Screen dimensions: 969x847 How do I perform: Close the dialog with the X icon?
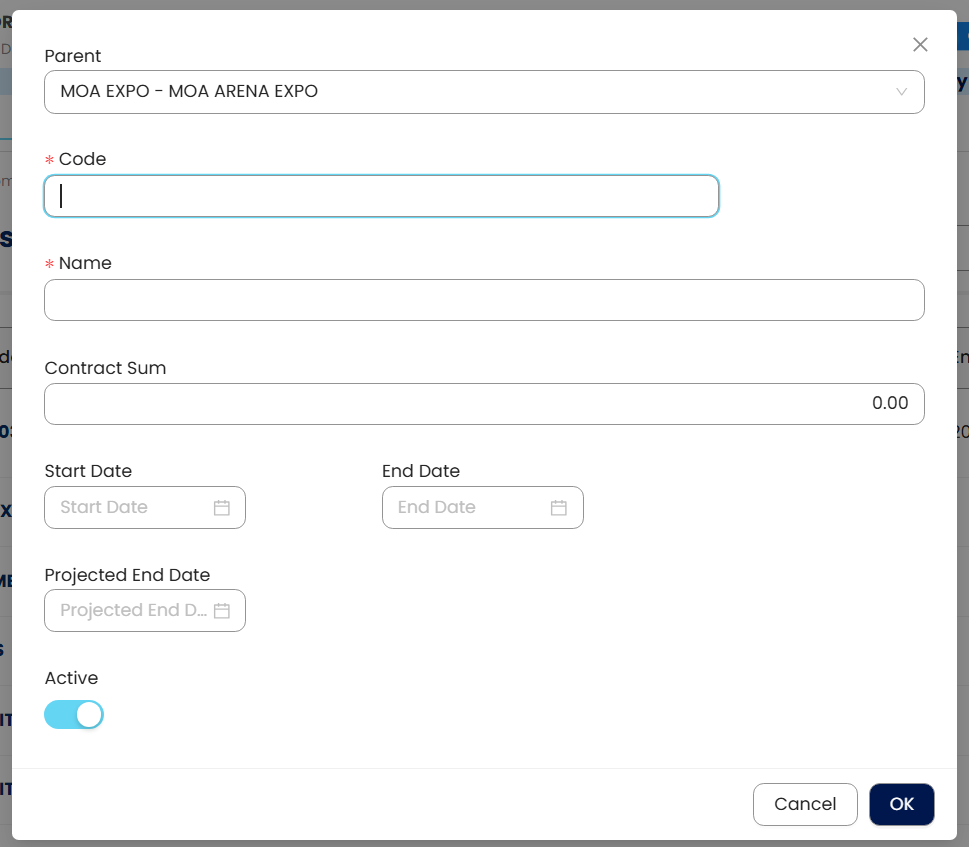pyautogui.click(x=920, y=44)
